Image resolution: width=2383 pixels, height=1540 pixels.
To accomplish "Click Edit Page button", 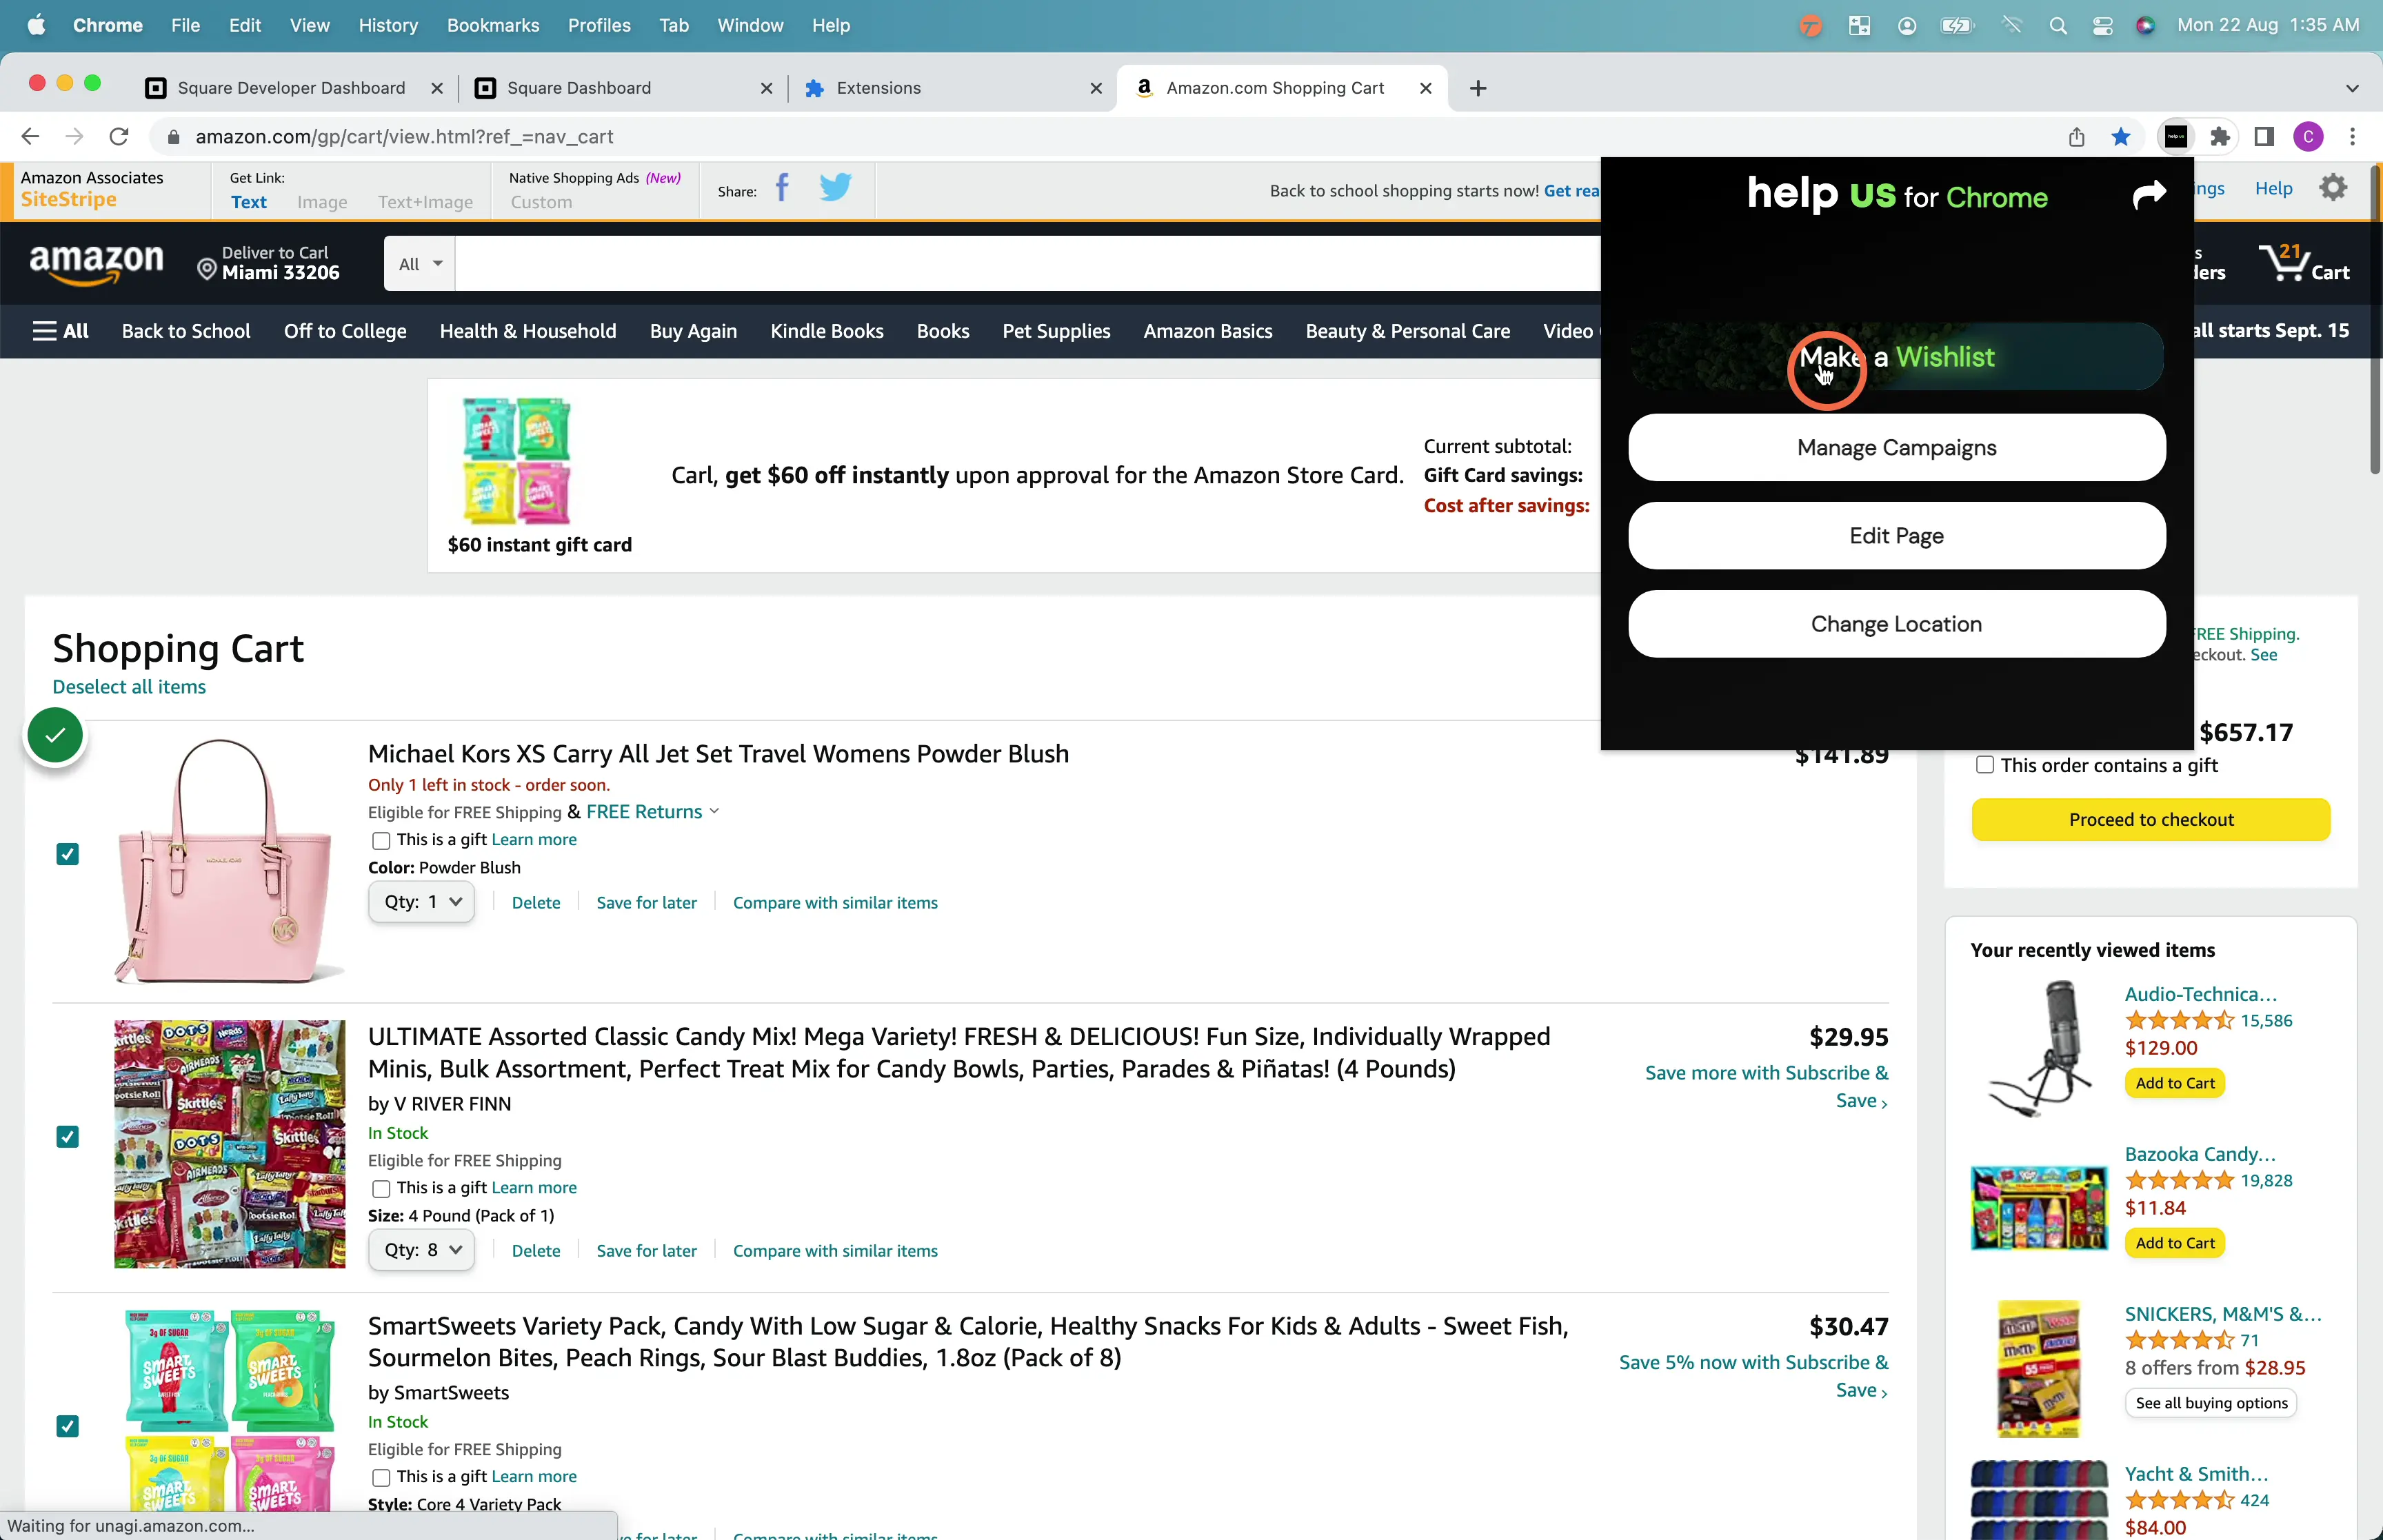I will 1896,536.
